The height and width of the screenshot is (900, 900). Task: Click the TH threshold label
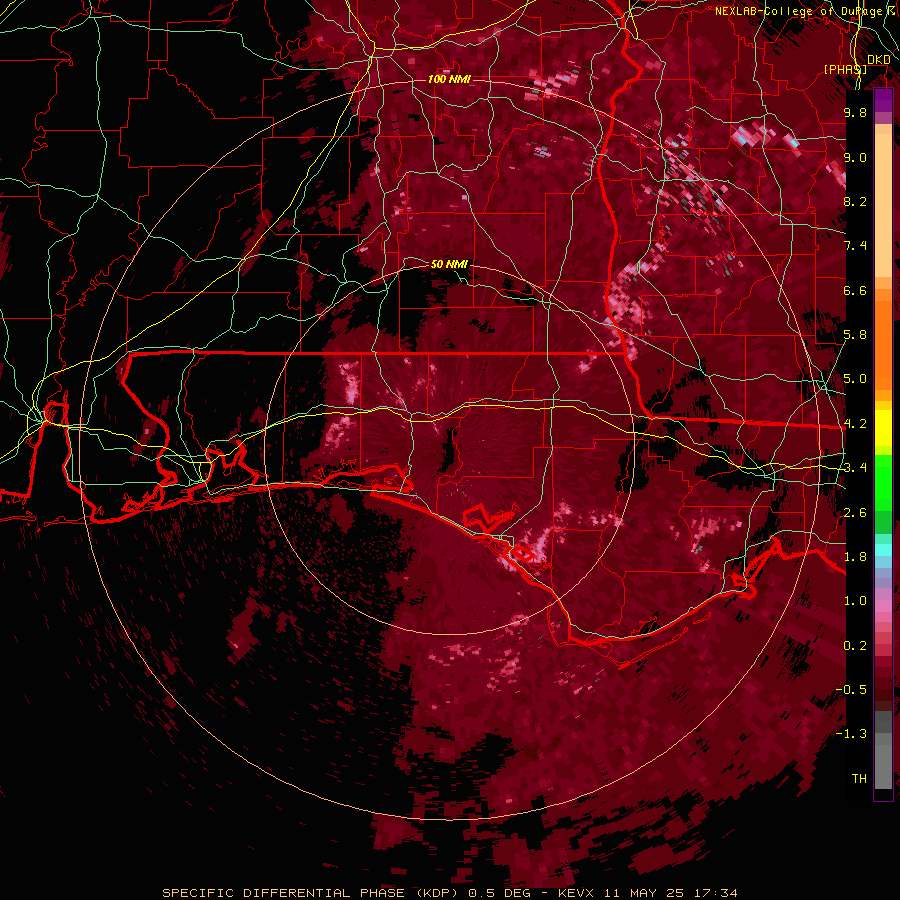(859, 779)
